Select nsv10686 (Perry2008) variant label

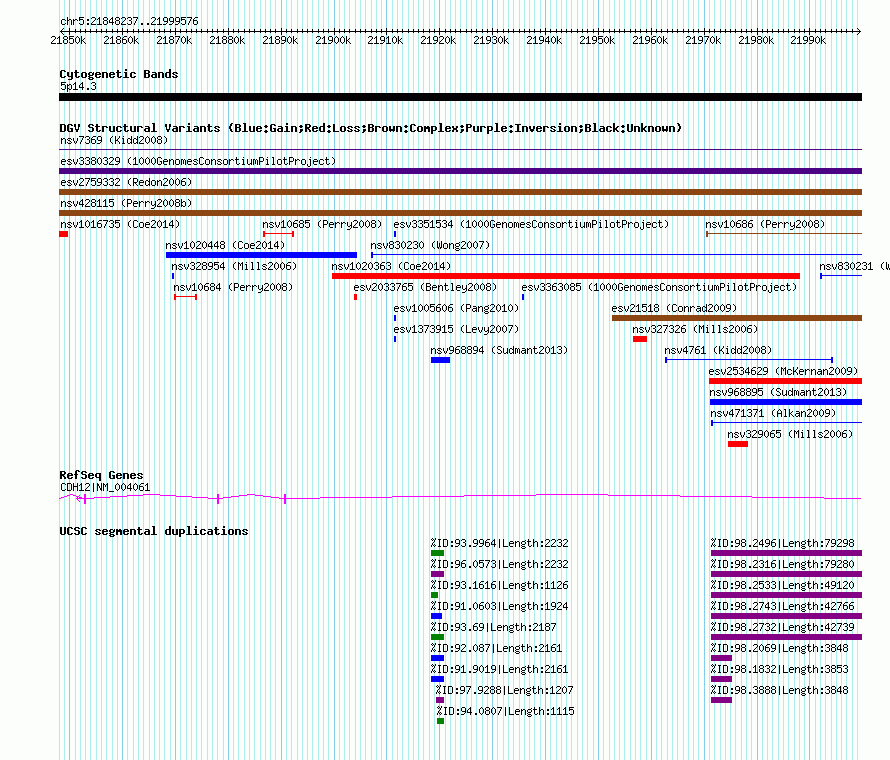coord(765,224)
